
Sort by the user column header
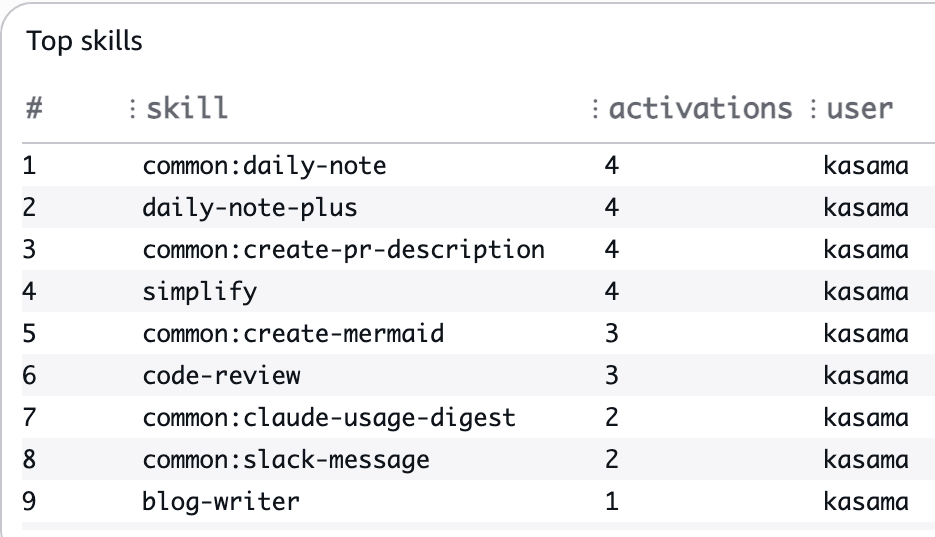859,108
